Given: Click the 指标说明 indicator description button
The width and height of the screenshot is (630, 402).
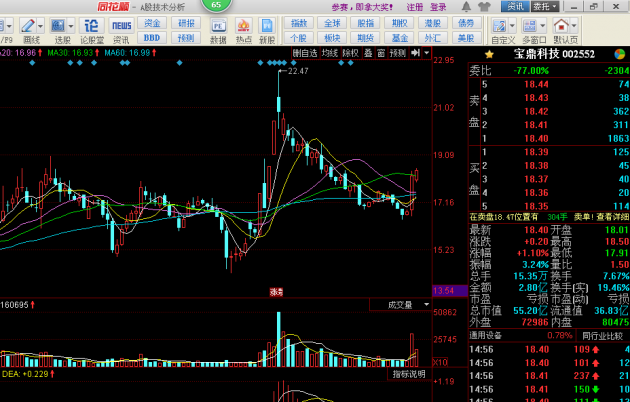Looking at the screenshot, I should pos(408,374).
